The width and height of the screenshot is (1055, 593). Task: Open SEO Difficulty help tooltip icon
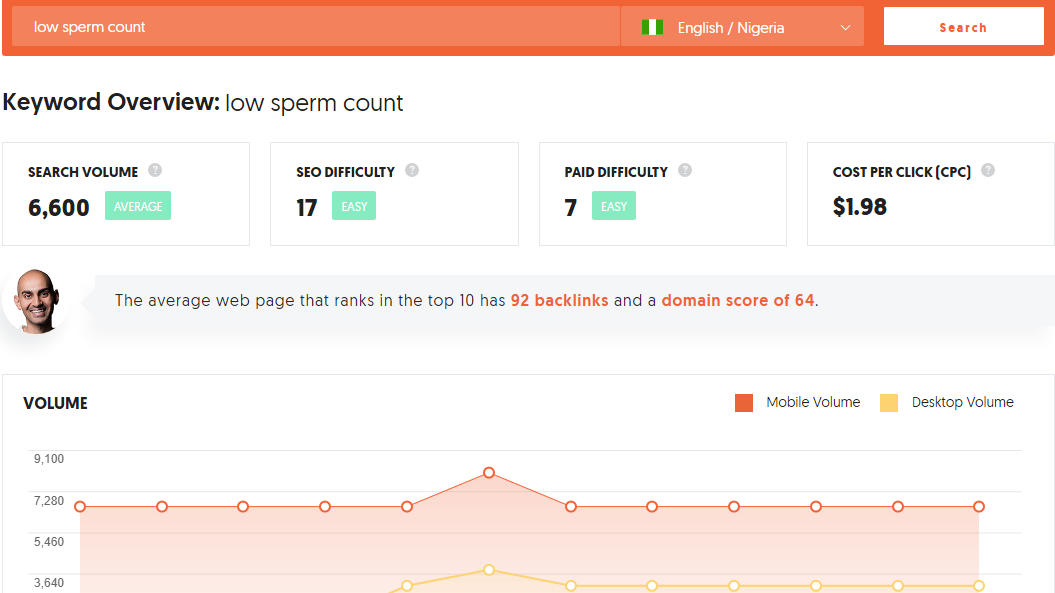pyautogui.click(x=412, y=170)
